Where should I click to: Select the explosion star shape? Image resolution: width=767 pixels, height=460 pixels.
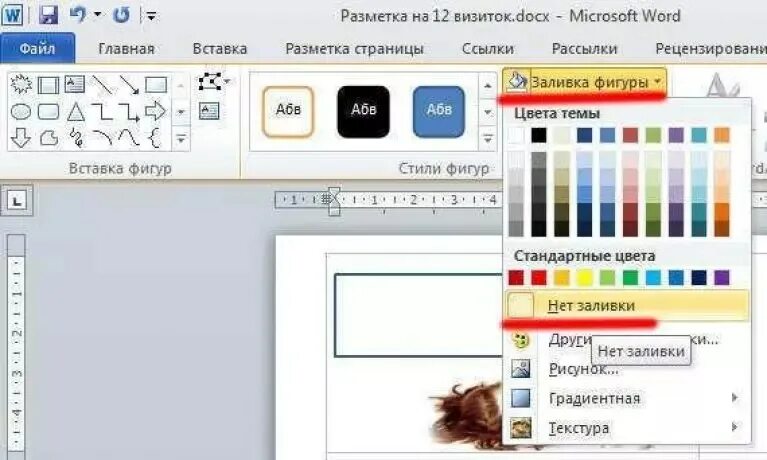coord(21,85)
